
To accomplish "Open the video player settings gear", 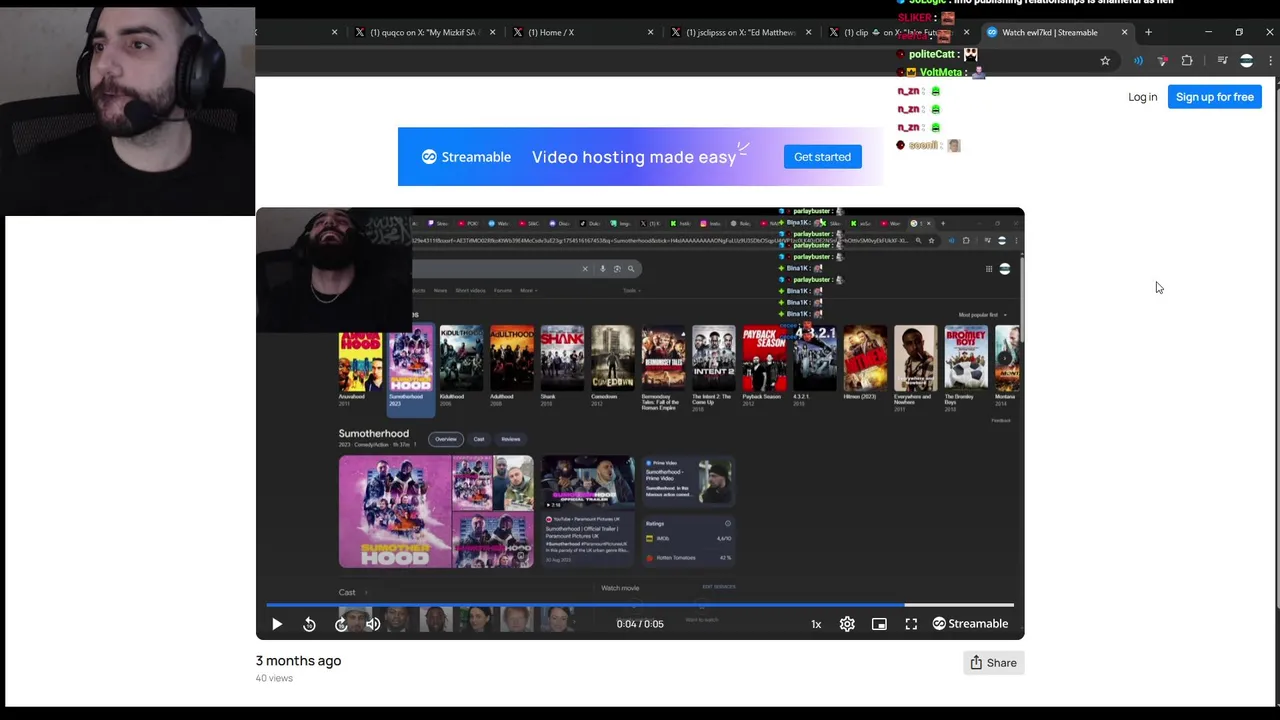I will 847,624.
